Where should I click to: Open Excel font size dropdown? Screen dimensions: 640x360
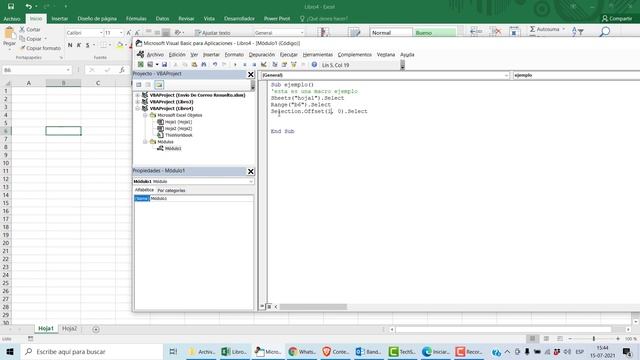[121, 33]
